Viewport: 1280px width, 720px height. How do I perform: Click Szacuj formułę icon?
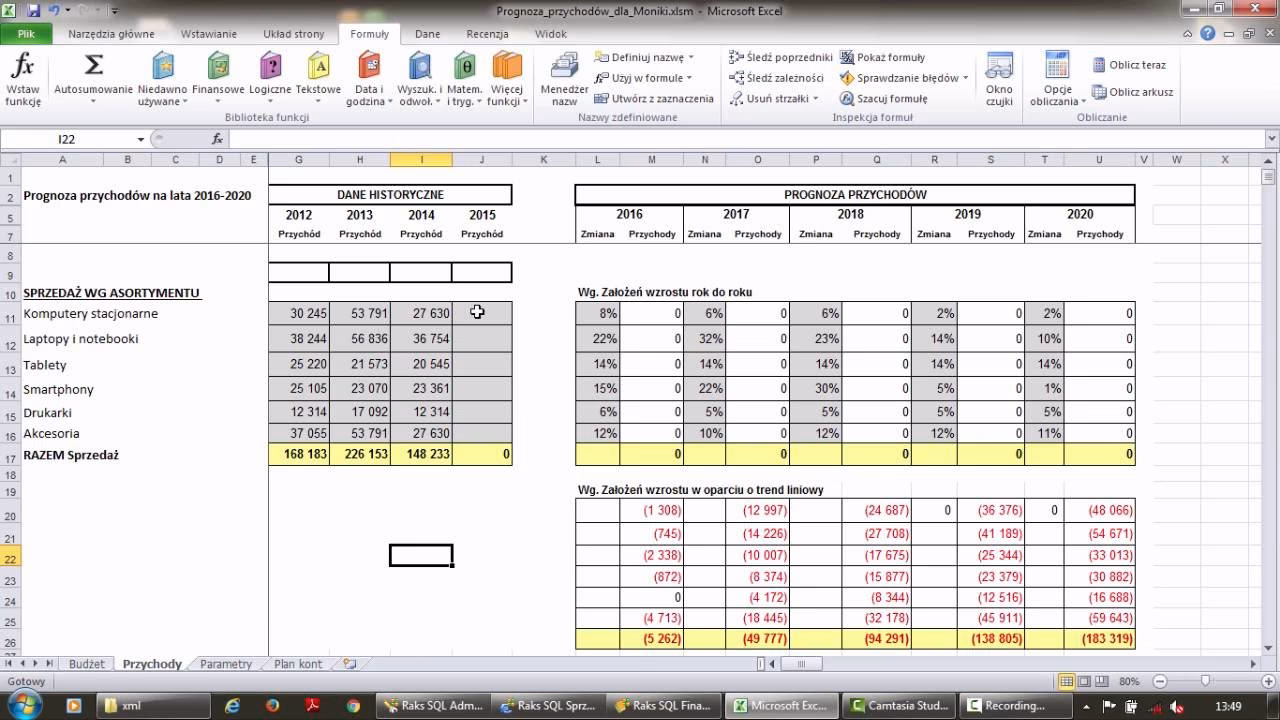848,99
